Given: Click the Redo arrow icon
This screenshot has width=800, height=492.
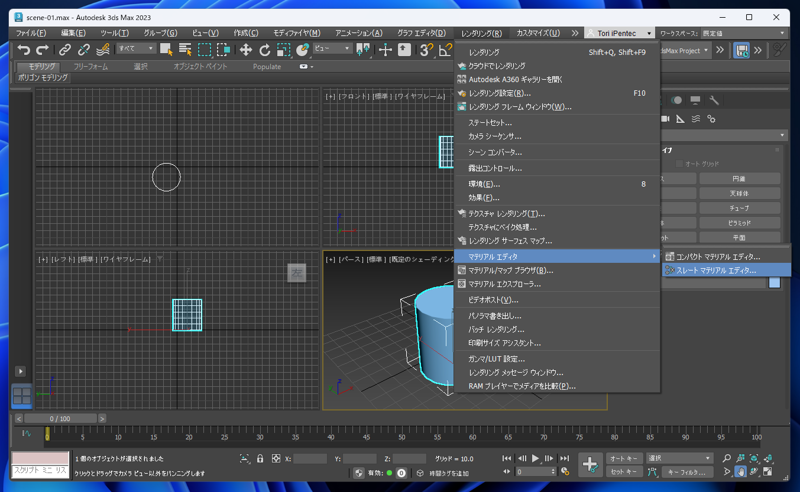Looking at the screenshot, I should pyautogui.click(x=42, y=50).
